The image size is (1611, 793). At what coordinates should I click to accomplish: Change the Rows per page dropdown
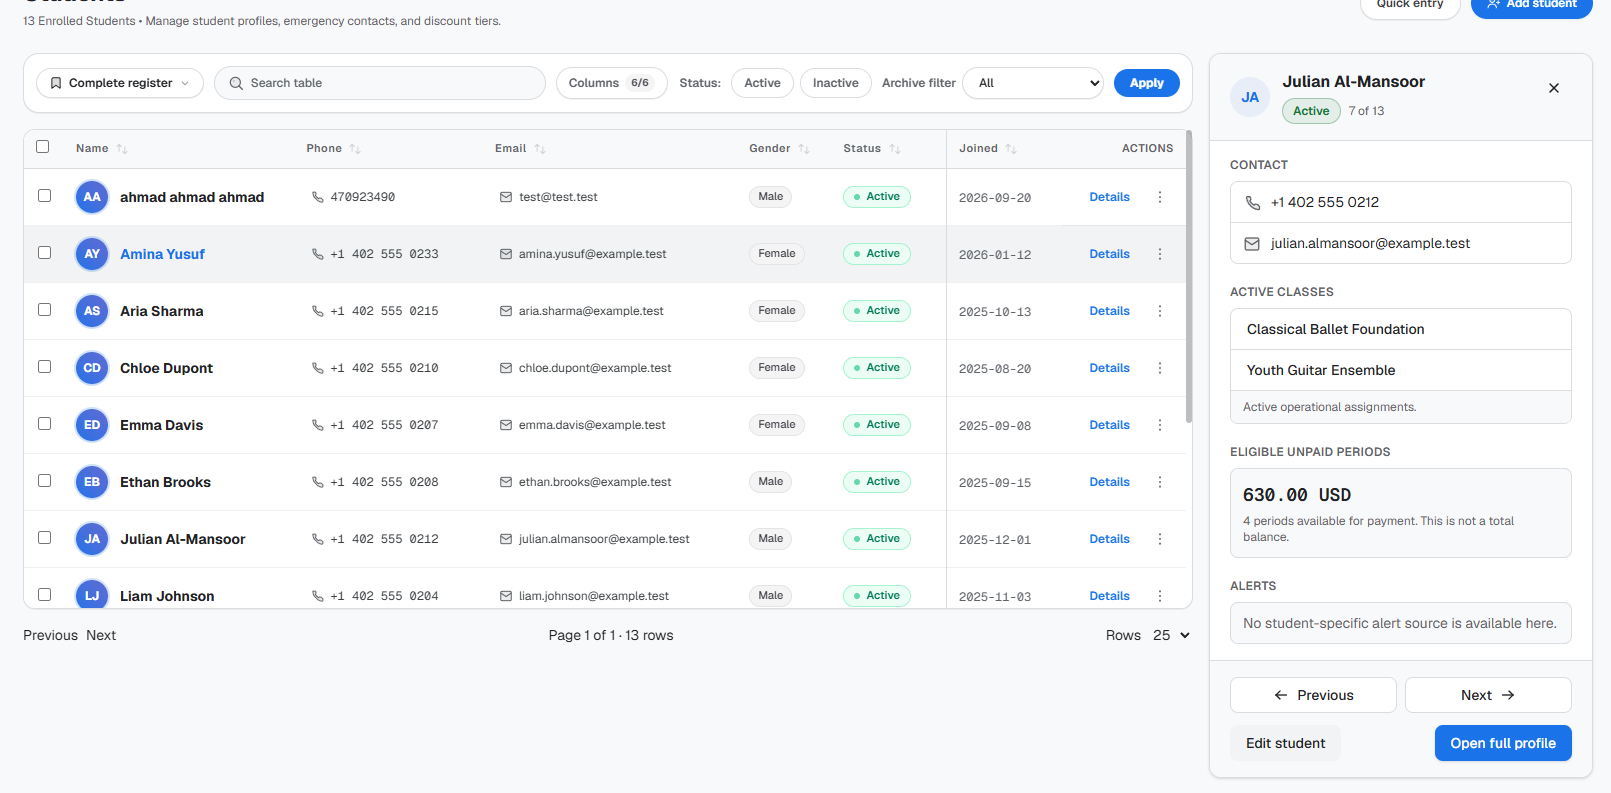1171,635
